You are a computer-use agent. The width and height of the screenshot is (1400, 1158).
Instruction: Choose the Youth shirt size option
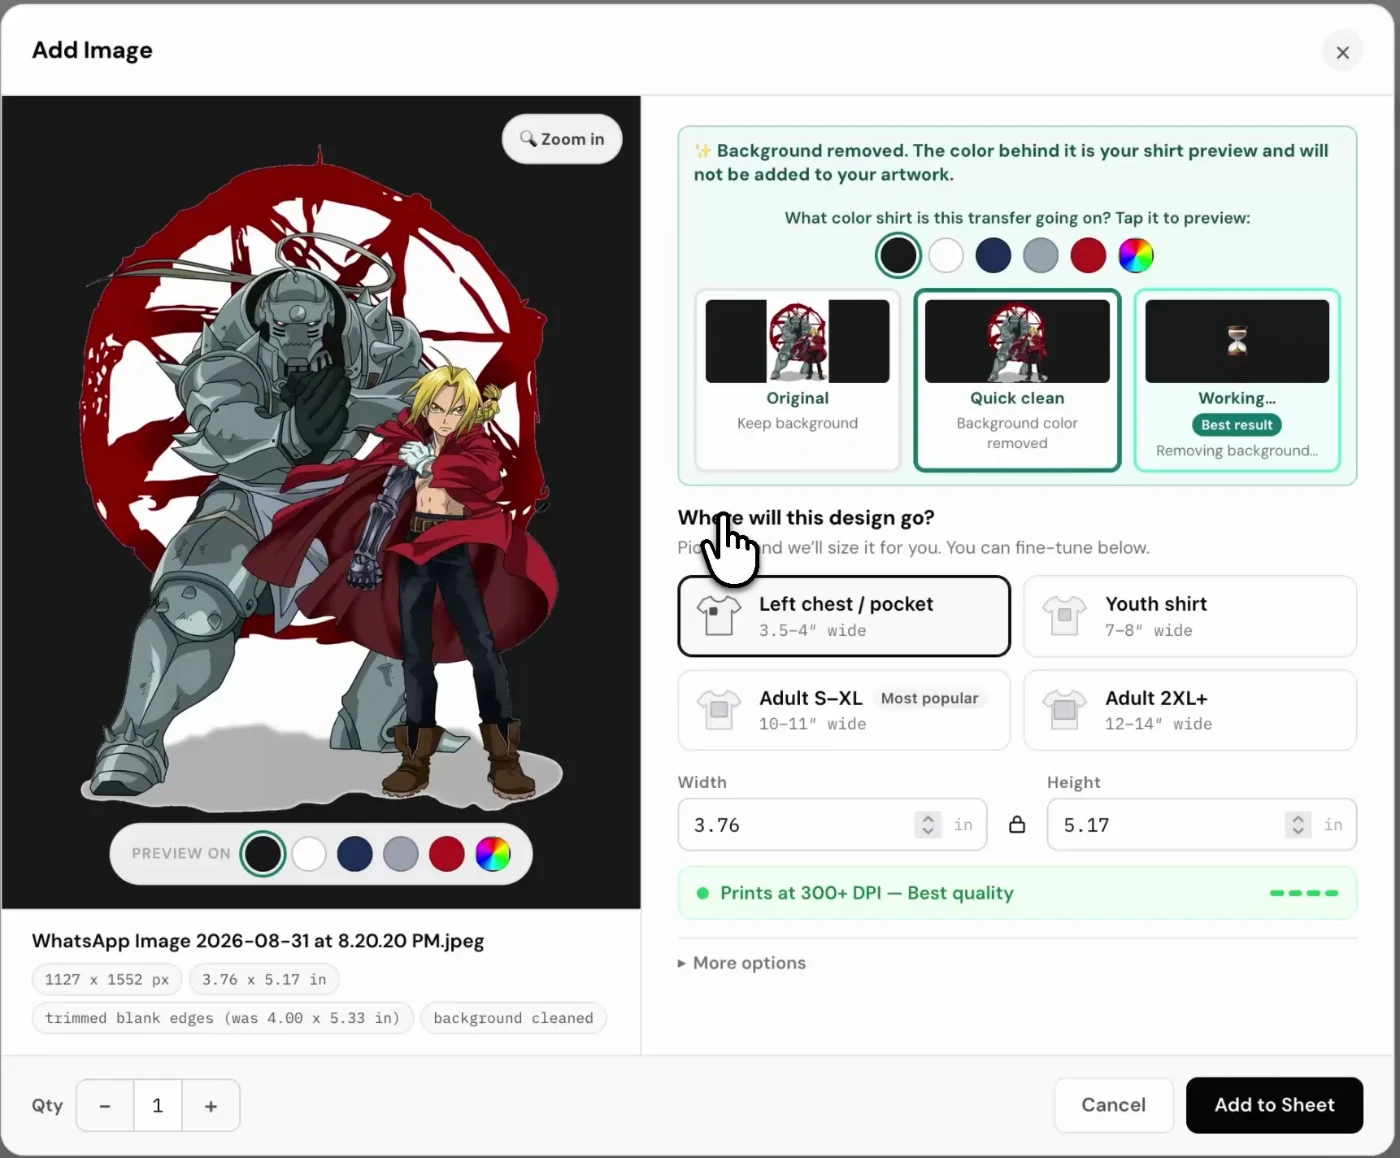tap(1190, 616)
